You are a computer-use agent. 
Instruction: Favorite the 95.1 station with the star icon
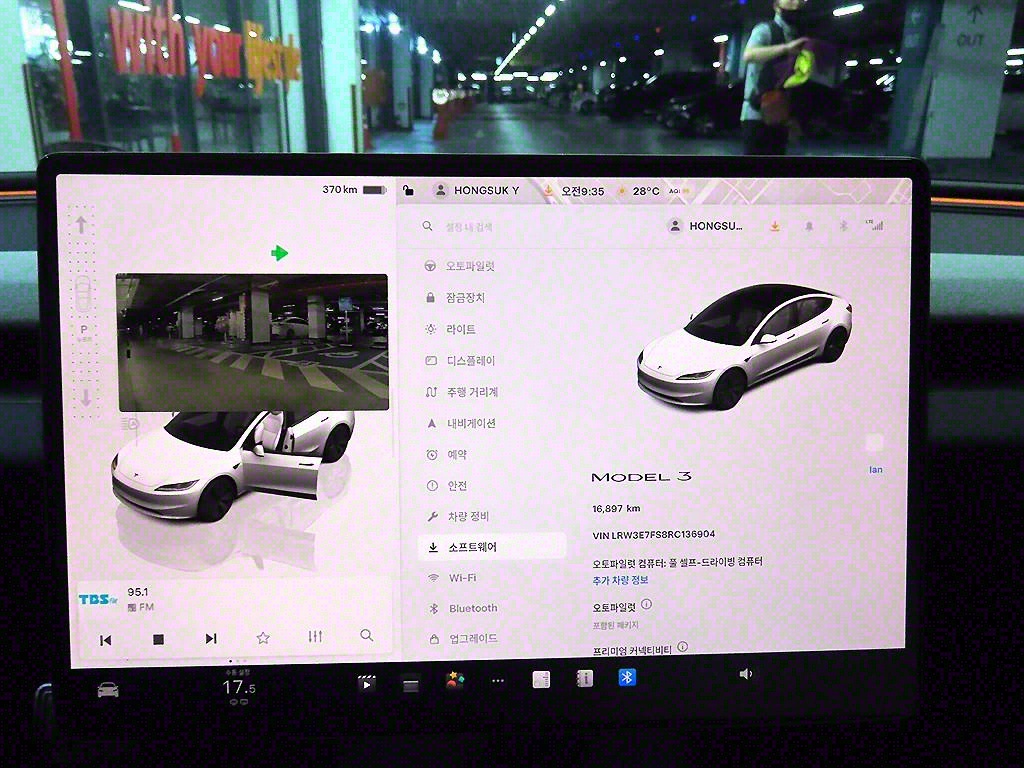pyautogui.click(x=263, y=637)
